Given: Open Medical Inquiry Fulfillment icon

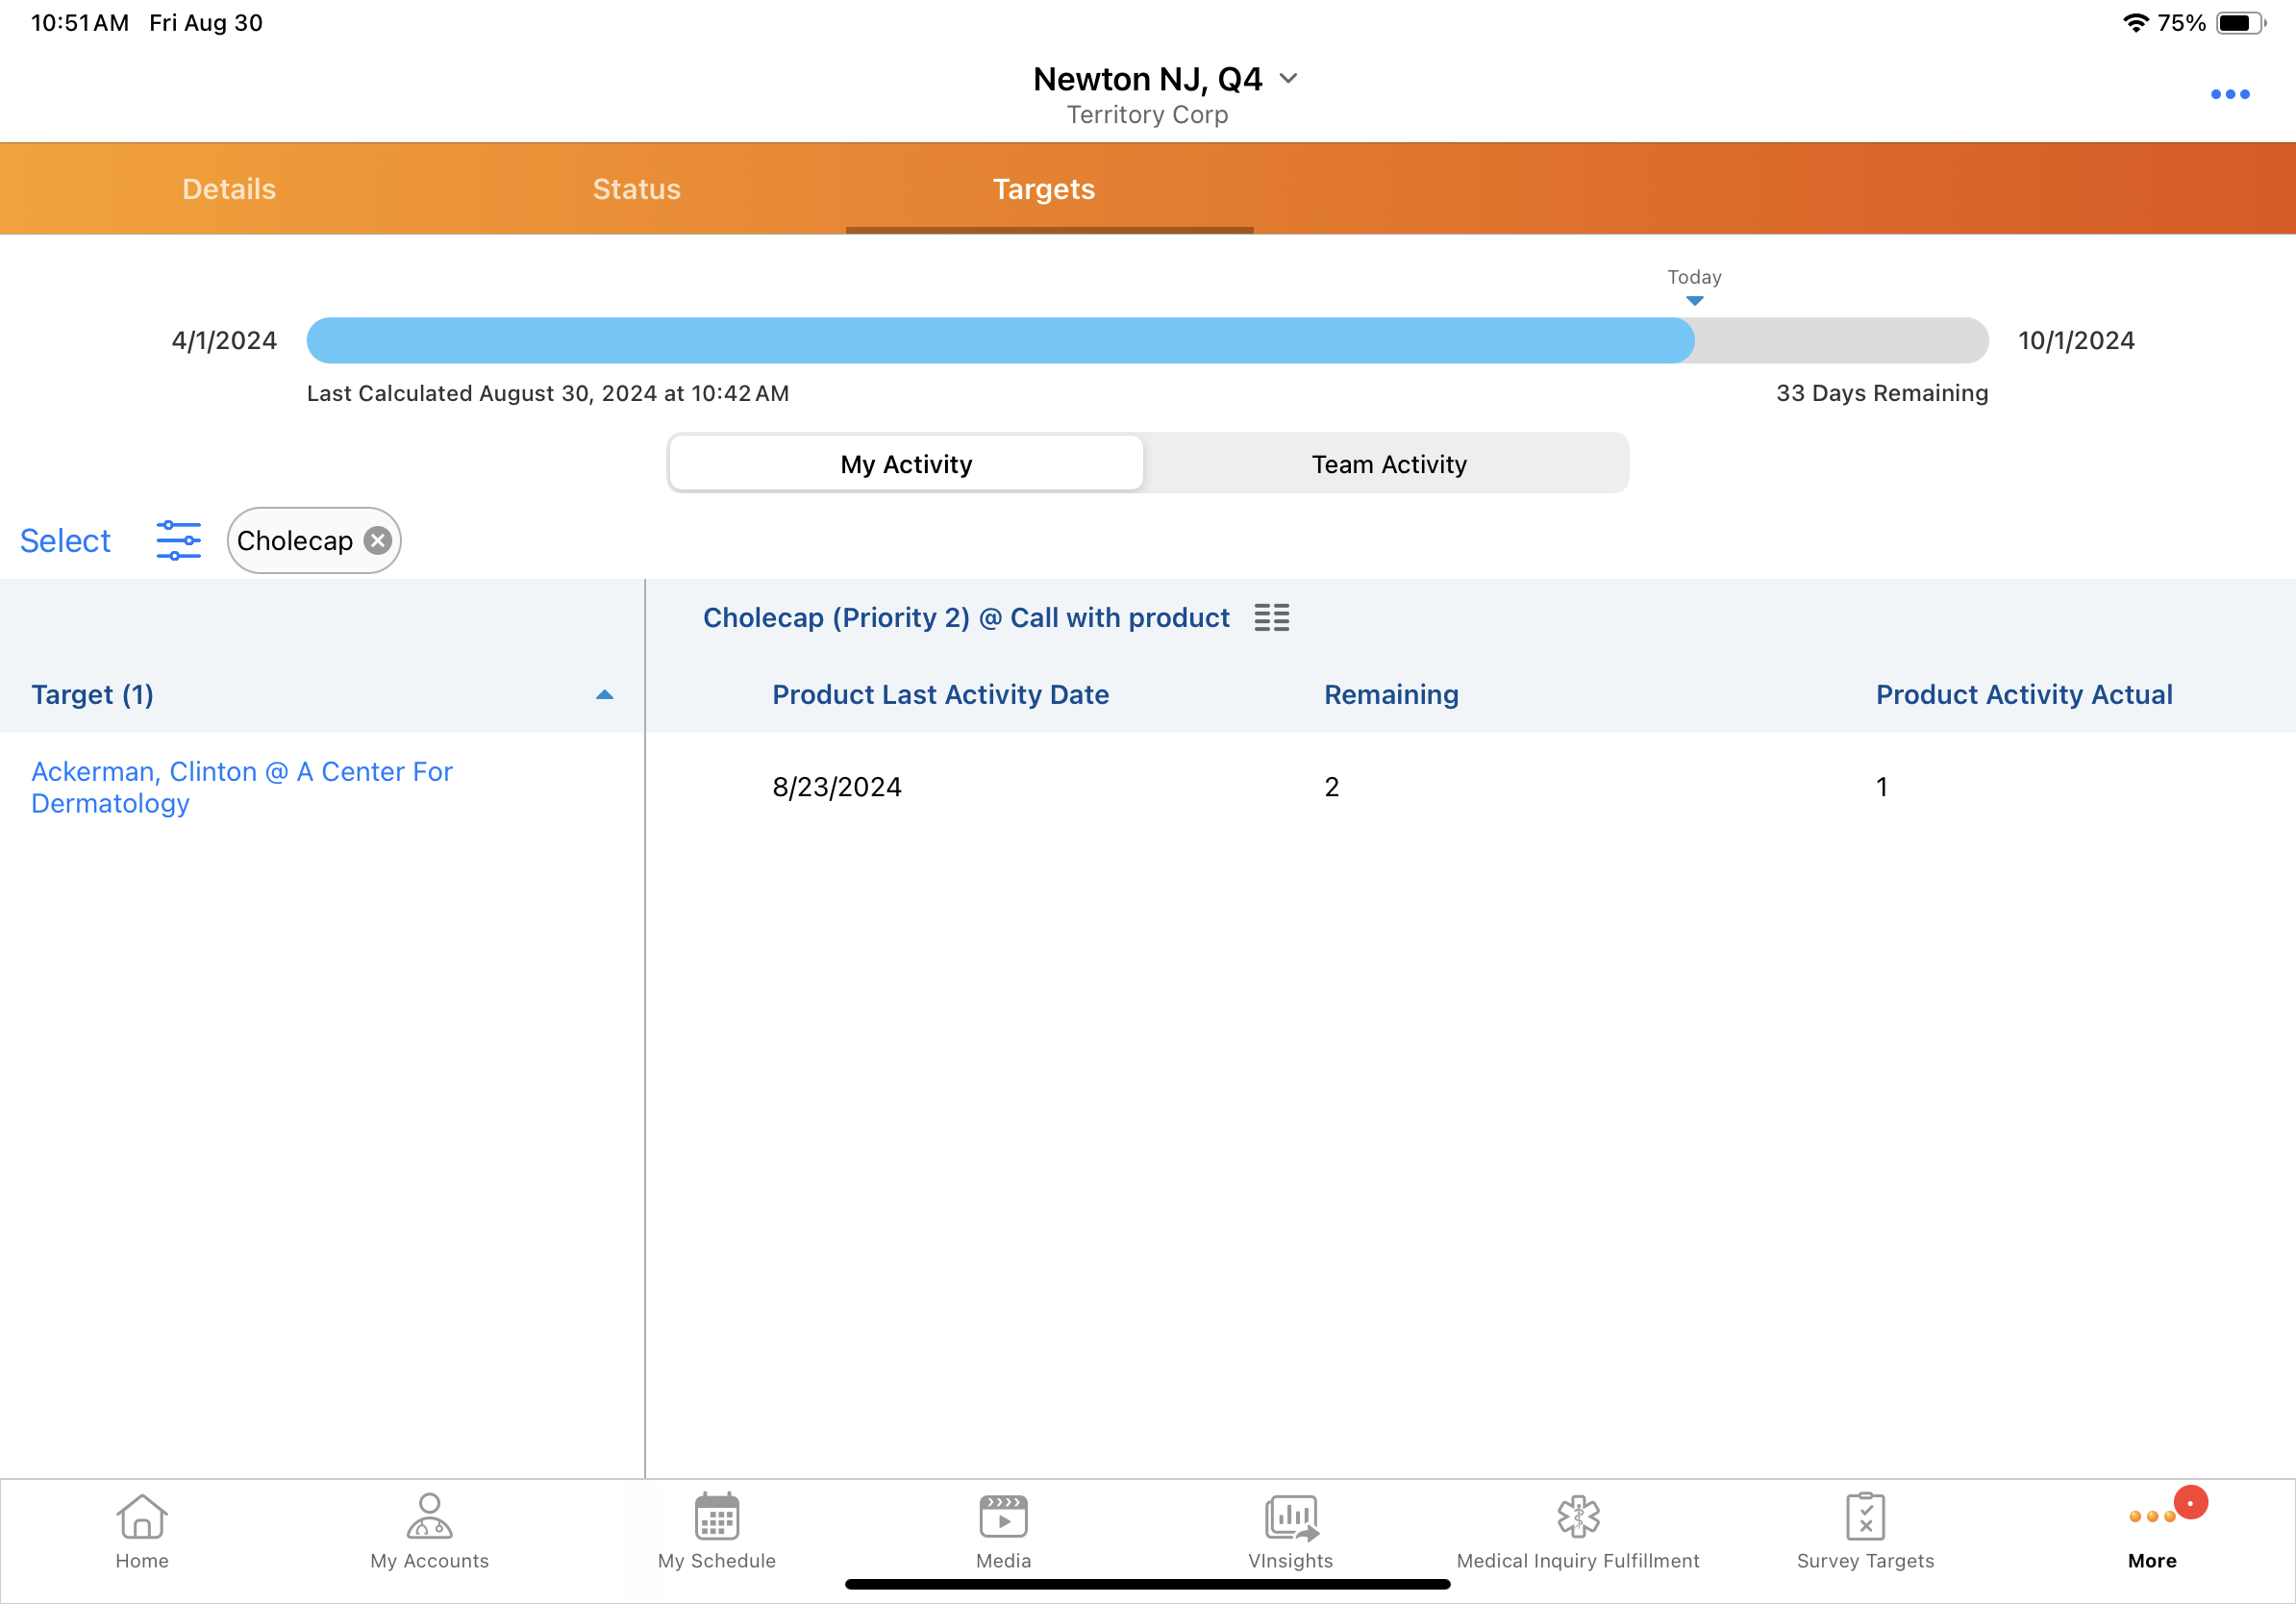Looking at the screenshot, I should click(x=1577, y=1529).
